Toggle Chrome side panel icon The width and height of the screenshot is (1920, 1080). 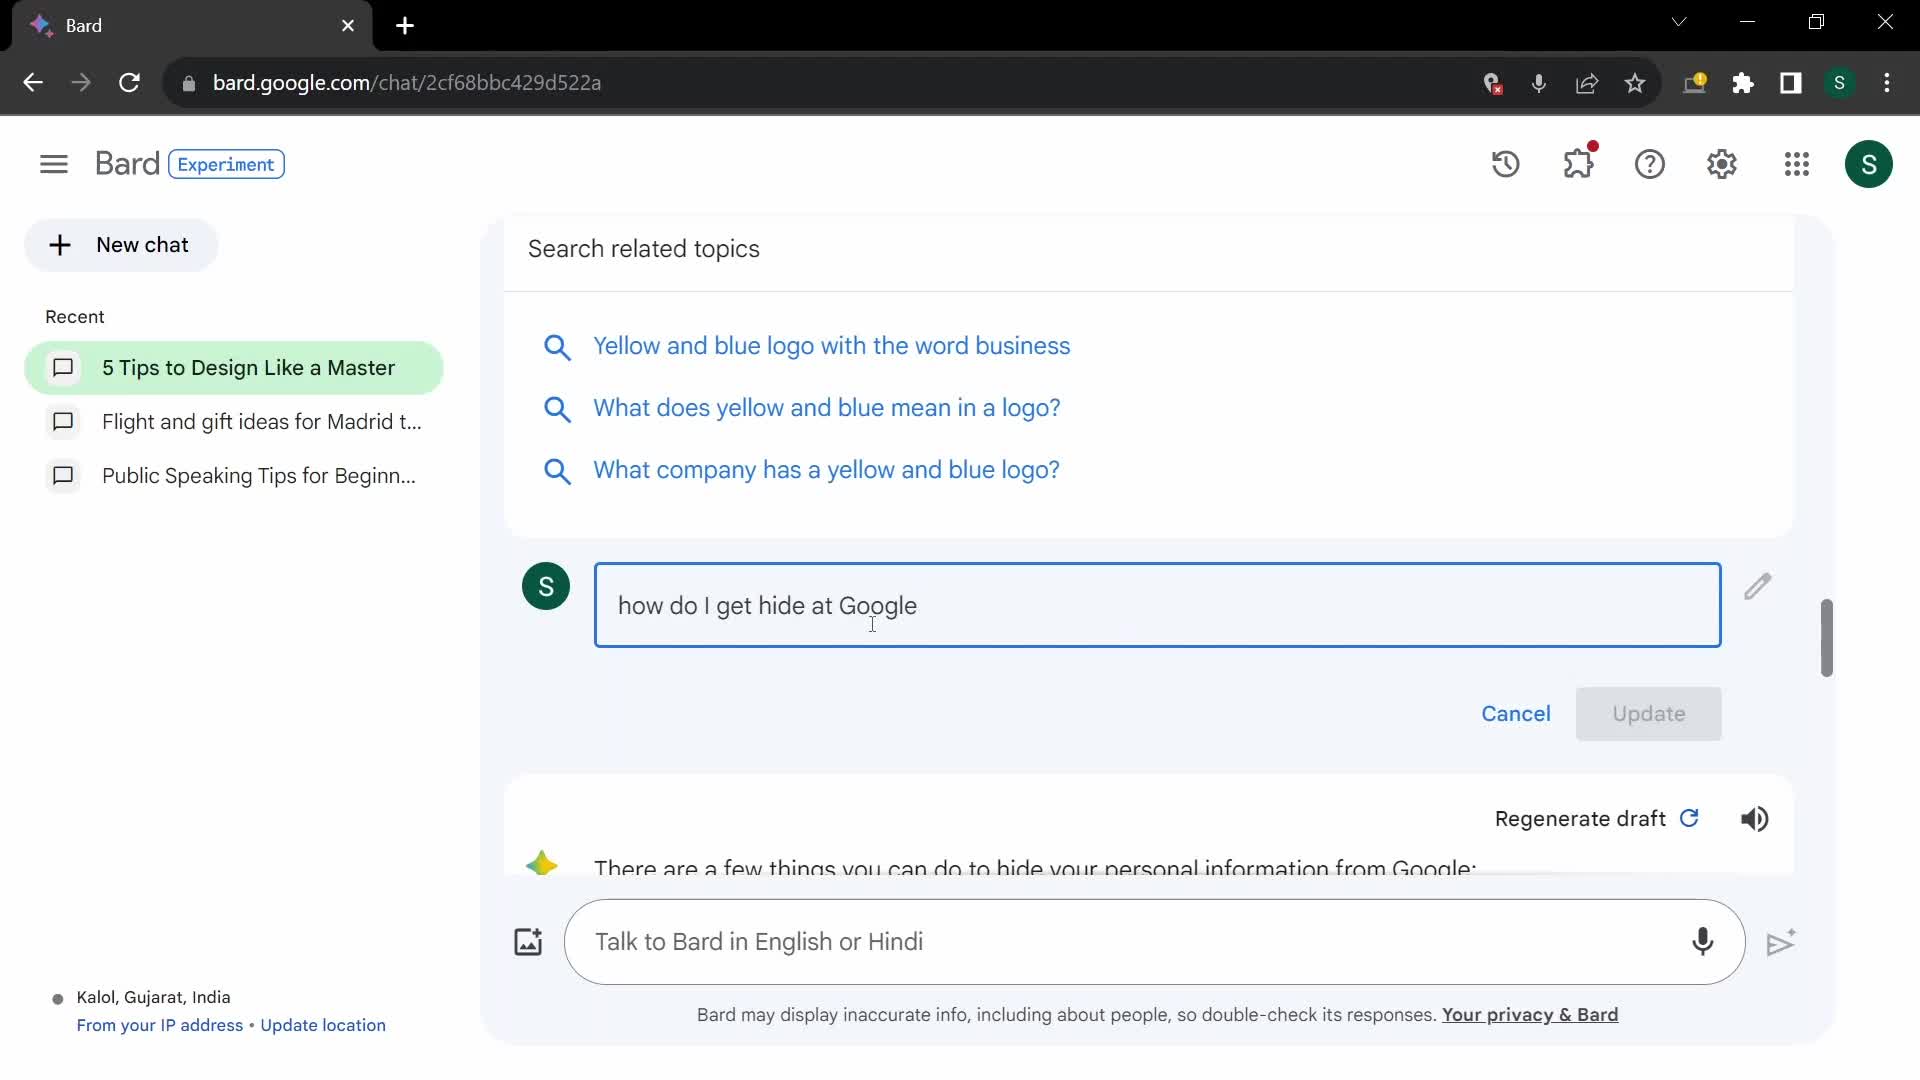tap(1791, 83)
